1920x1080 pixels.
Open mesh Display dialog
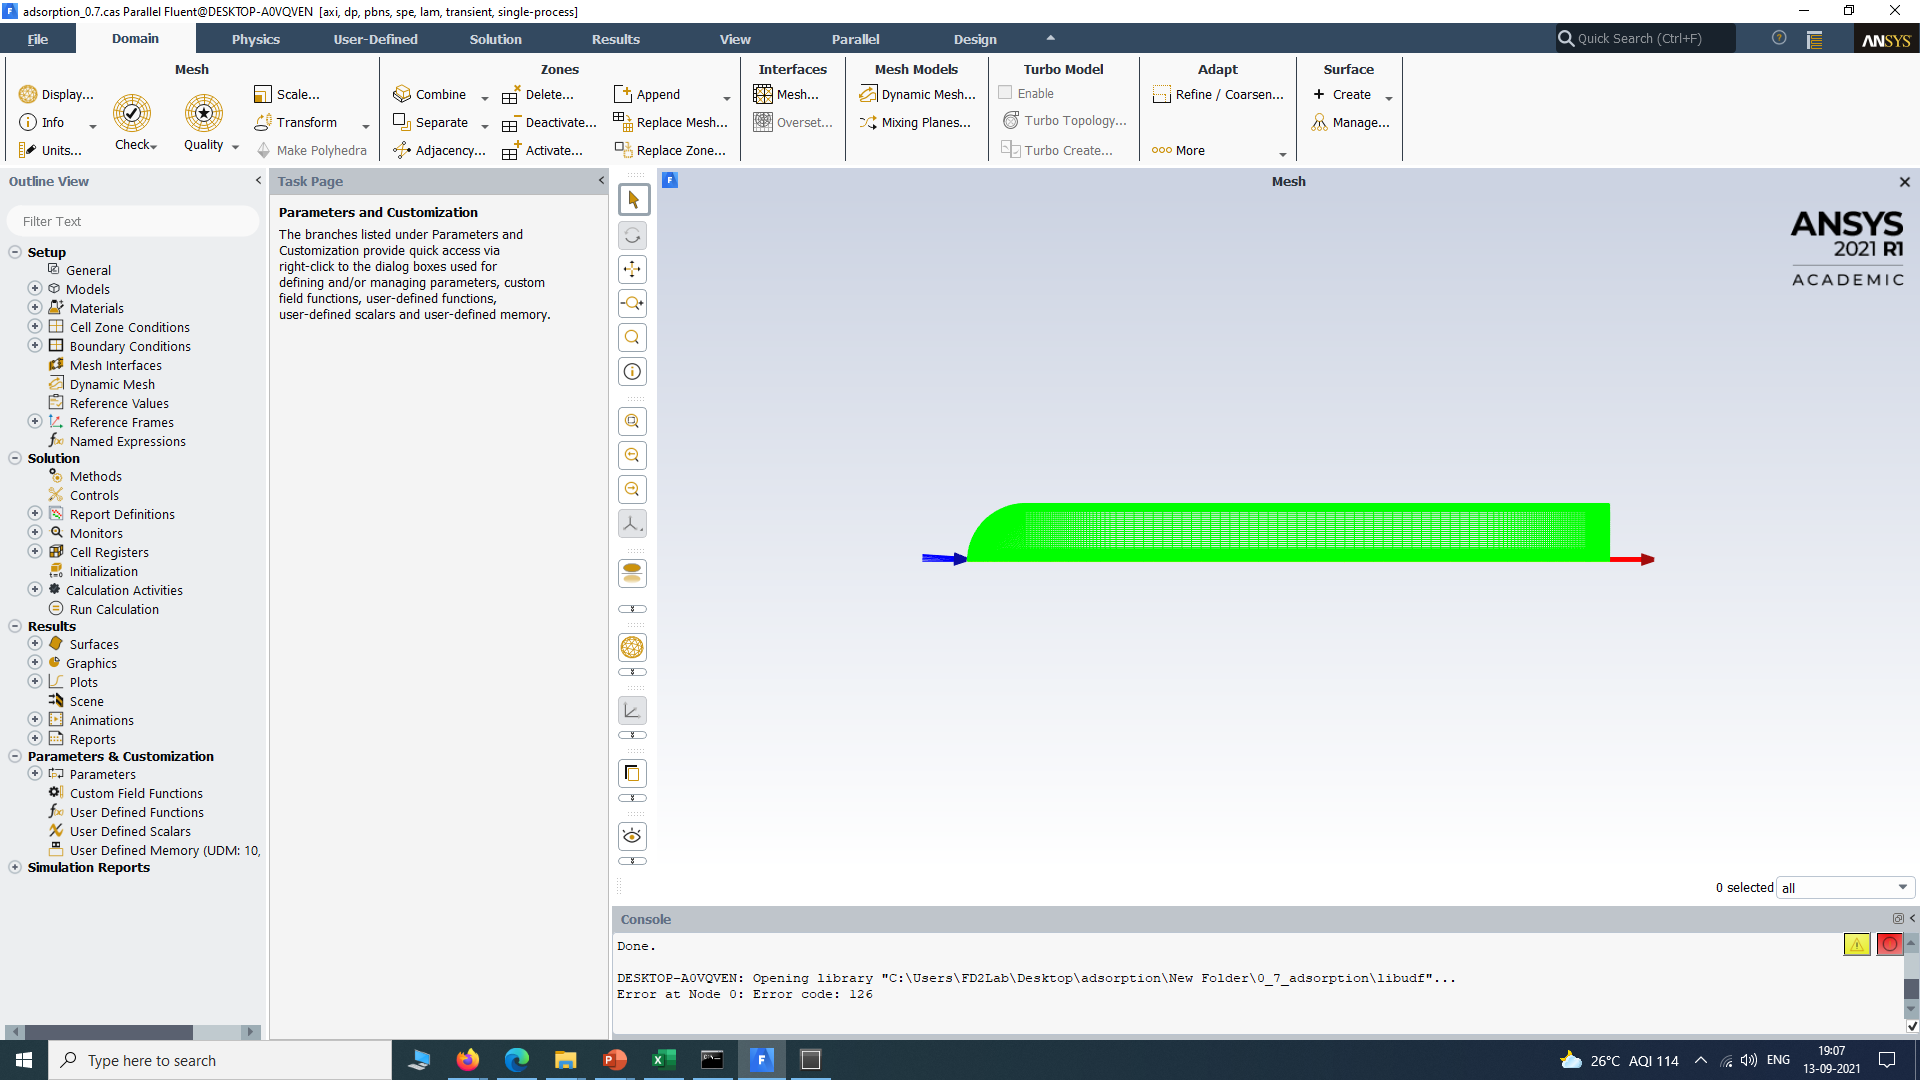click(x=57, y=95)
